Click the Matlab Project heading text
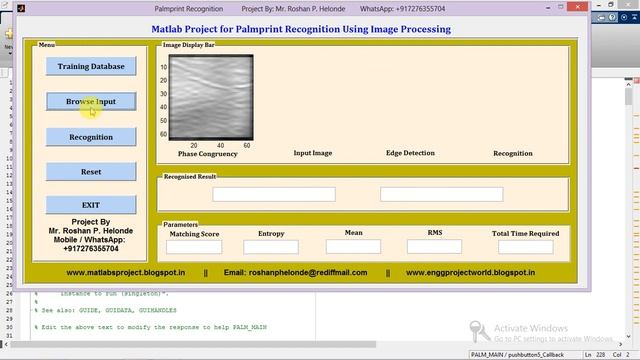The height and width of the screenshot is (360, 640). click(x=301, y=29)
